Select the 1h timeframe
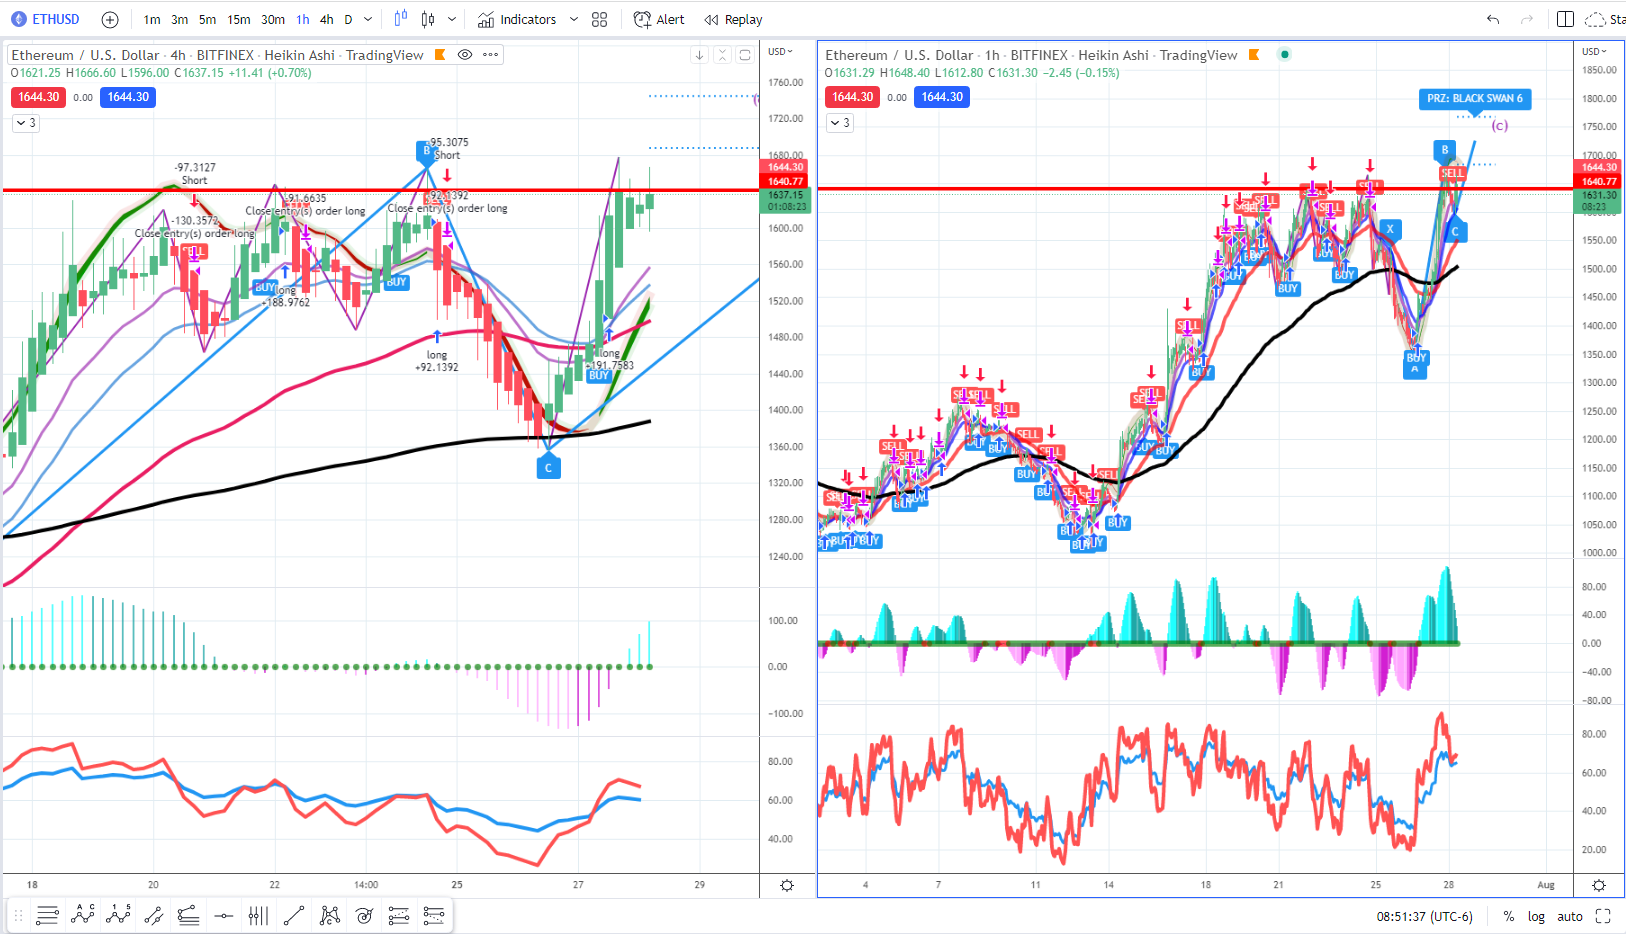This screenshot has height=934, width=1626. 302,20
